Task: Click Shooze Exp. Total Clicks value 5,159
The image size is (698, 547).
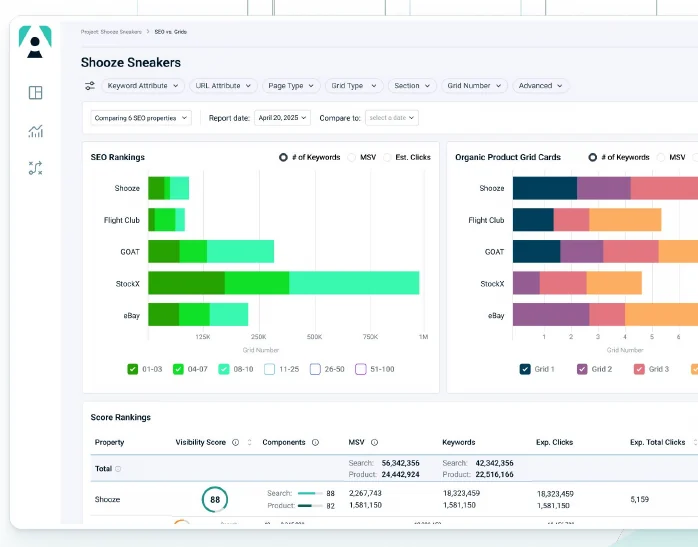Action: click(640, 499)
